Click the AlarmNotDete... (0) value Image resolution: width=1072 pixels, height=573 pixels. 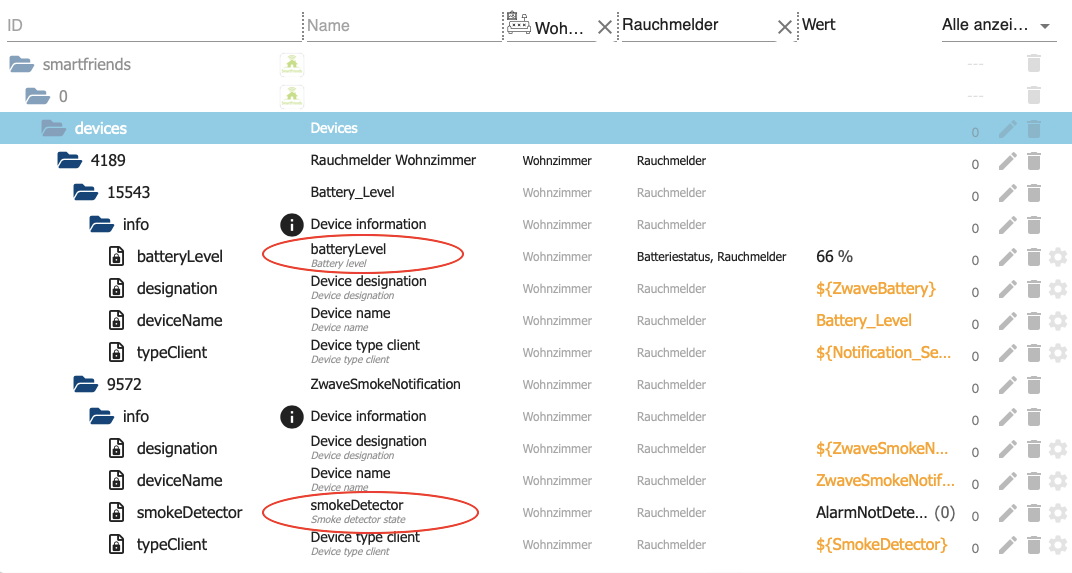click(885, 512)
